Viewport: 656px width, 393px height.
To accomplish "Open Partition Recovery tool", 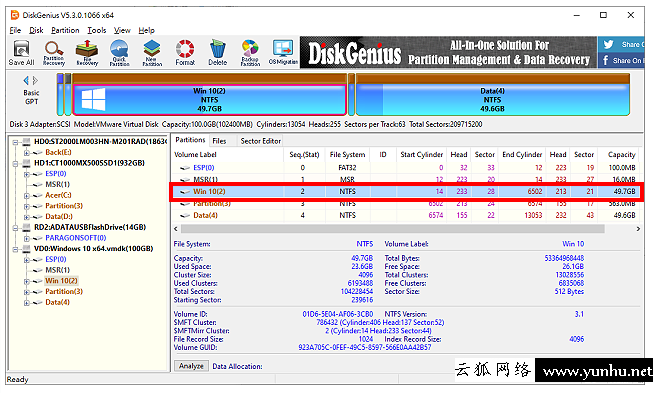I will click(54, 53).
